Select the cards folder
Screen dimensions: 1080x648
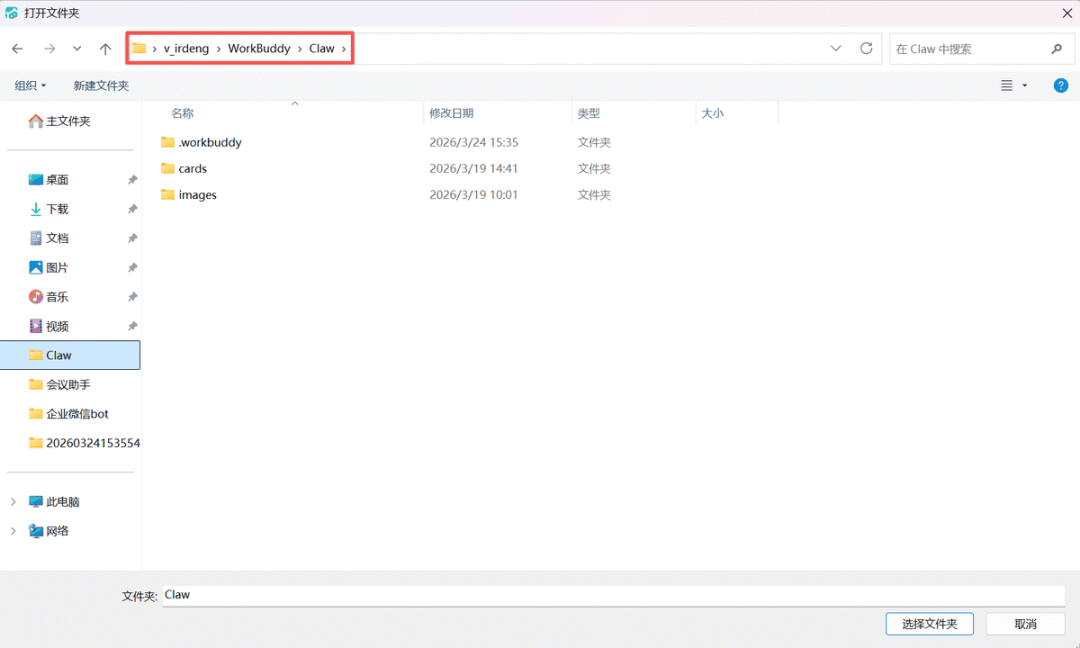point(193,169)
